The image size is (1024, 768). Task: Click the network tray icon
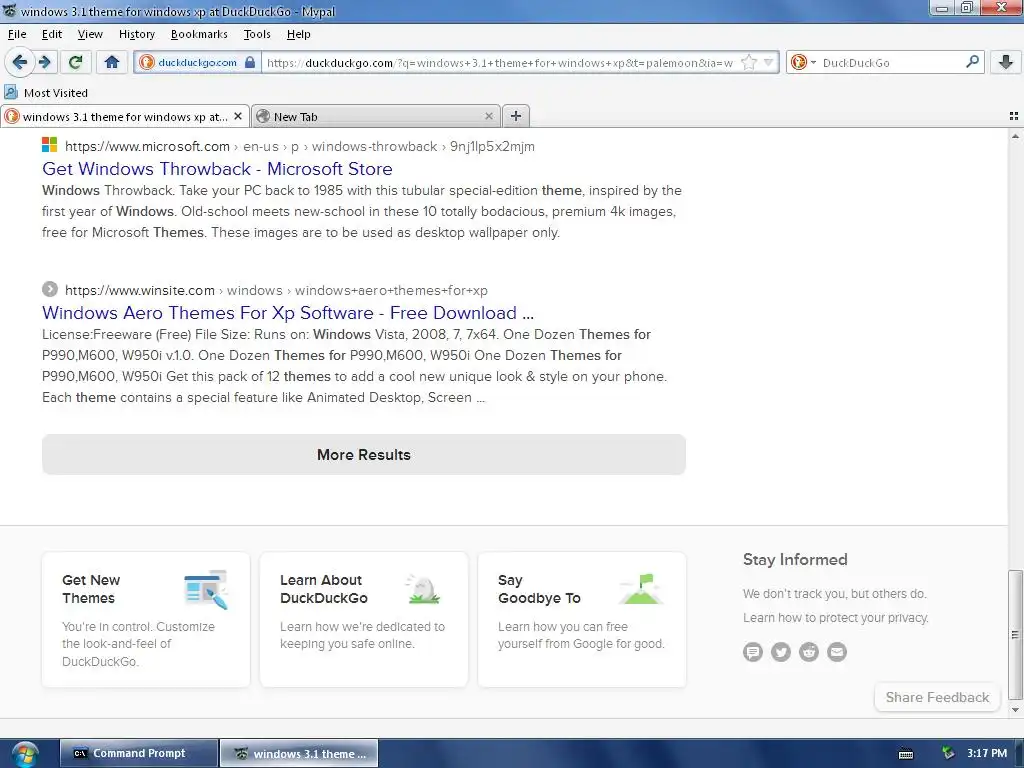[x=948, y=753]
